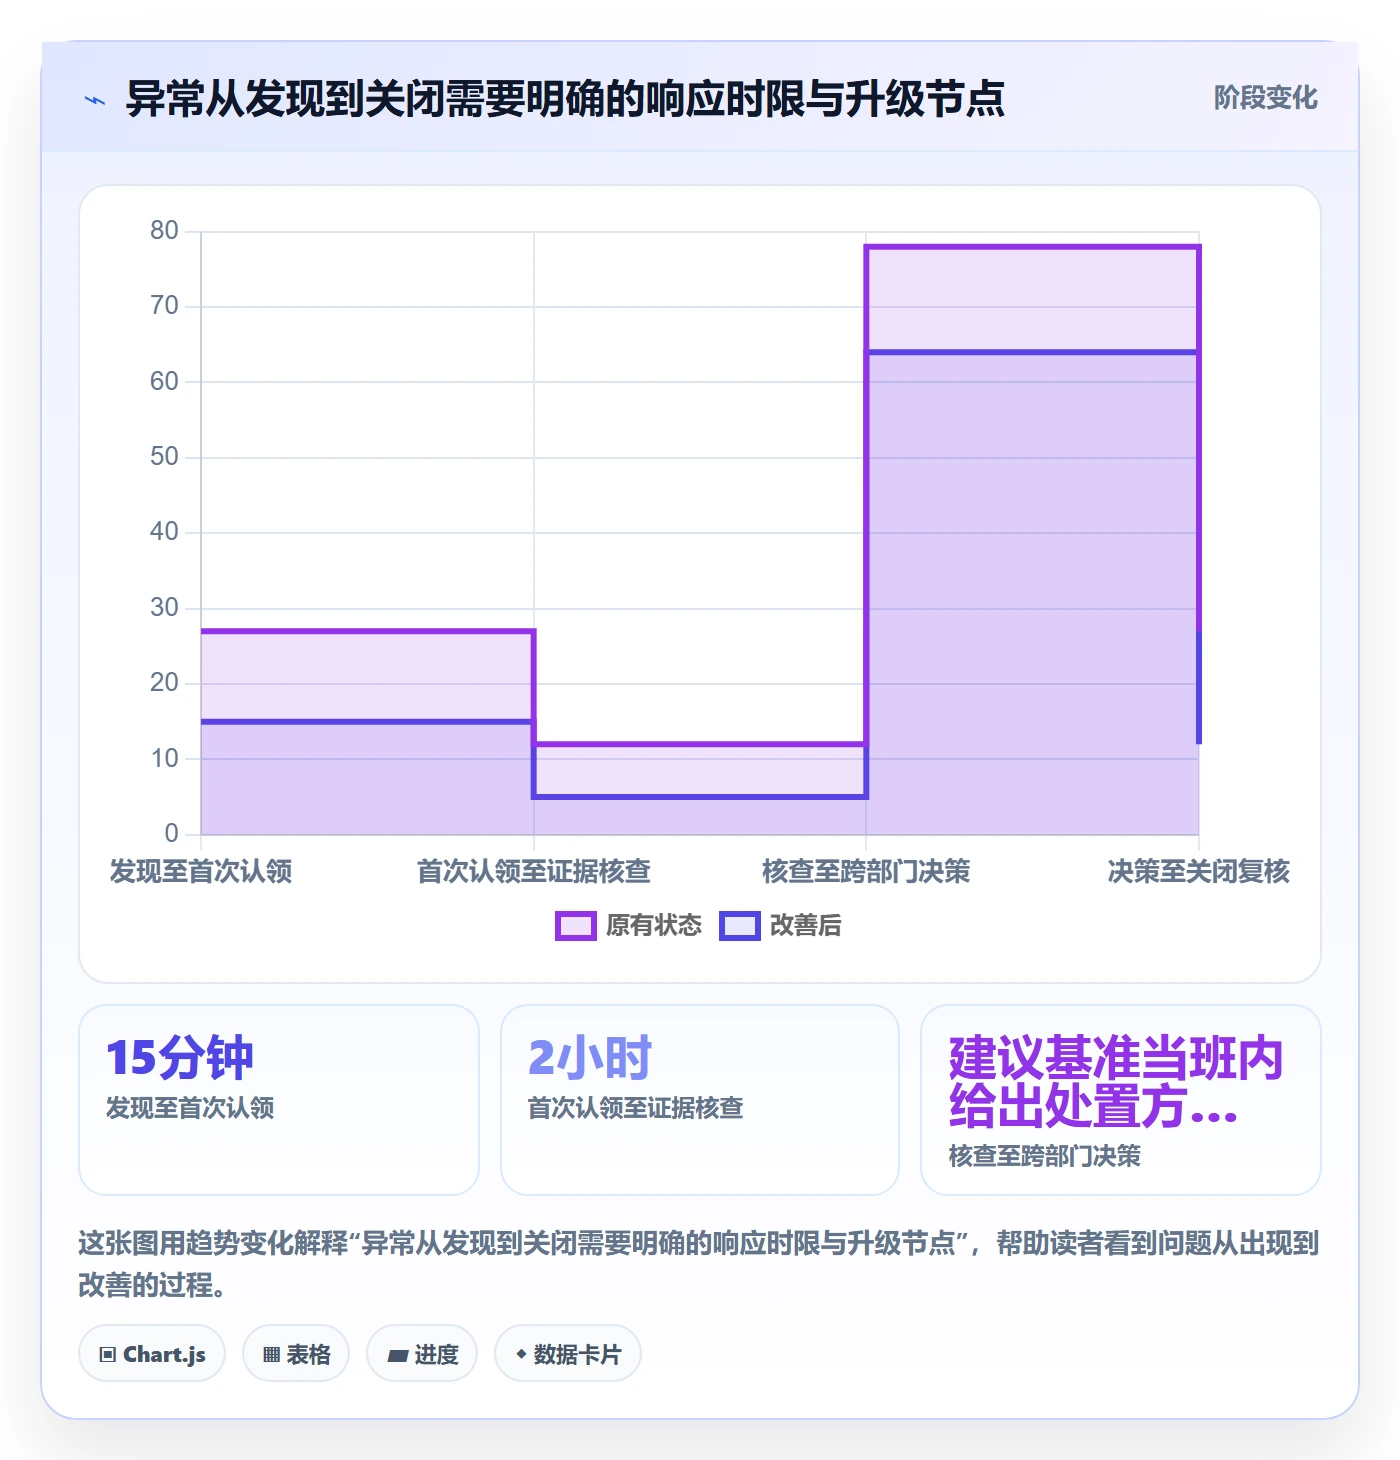
Task: Click the 20 y-axis tick label
Action: [164, 683]
